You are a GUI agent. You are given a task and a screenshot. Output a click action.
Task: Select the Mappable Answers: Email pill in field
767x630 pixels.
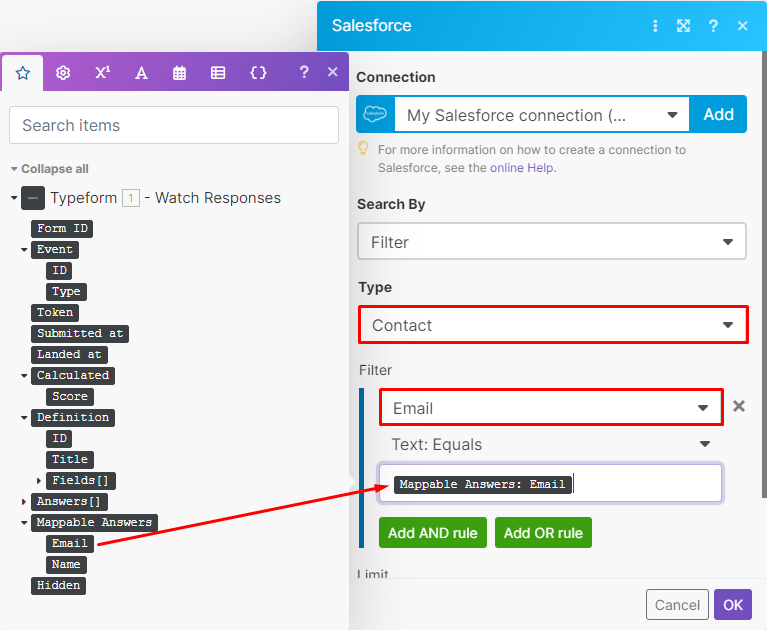point(483,484)
